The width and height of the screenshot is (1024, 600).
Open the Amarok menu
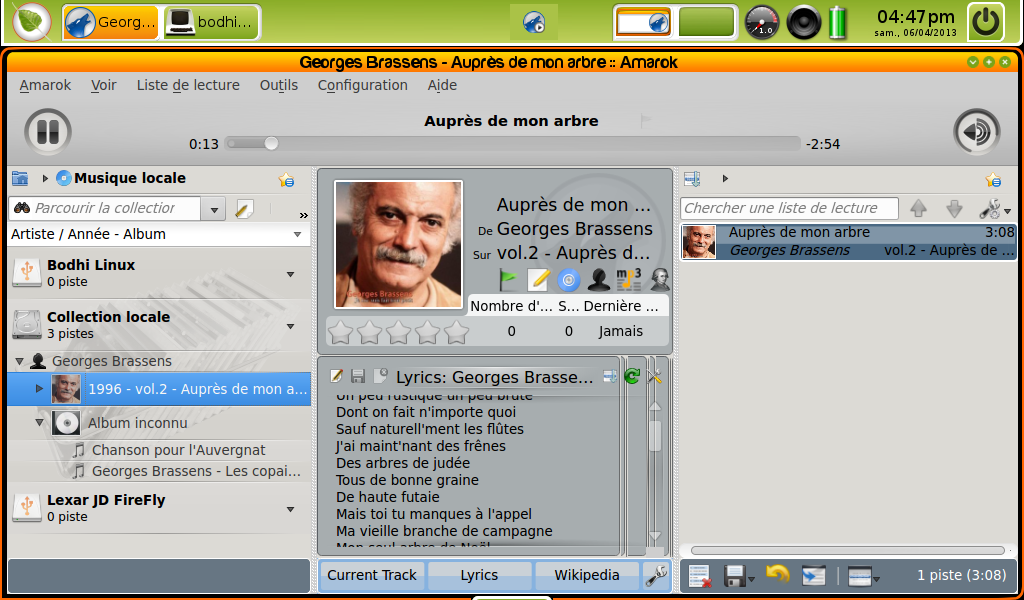click(45, 86)
